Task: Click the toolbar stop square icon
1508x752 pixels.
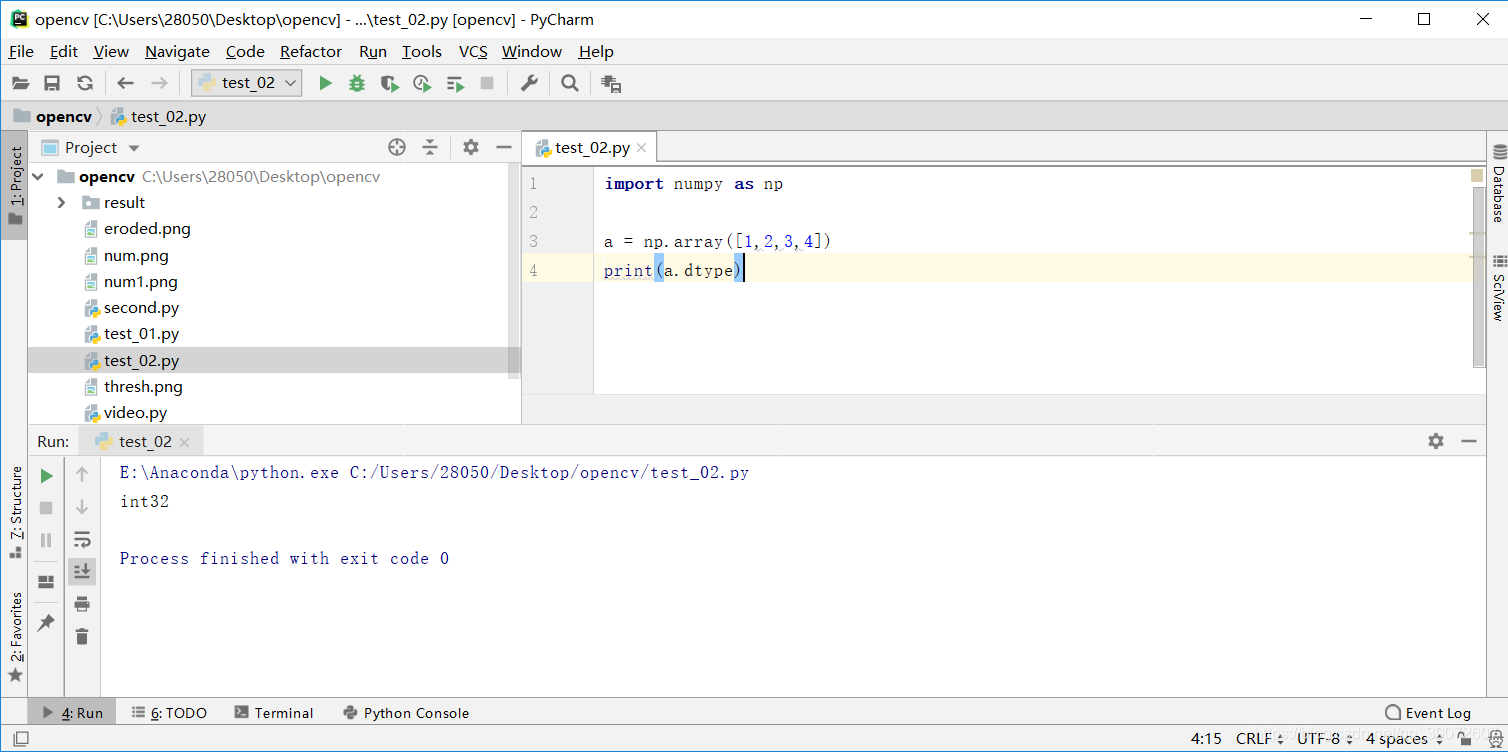Action: click(487, 83)
